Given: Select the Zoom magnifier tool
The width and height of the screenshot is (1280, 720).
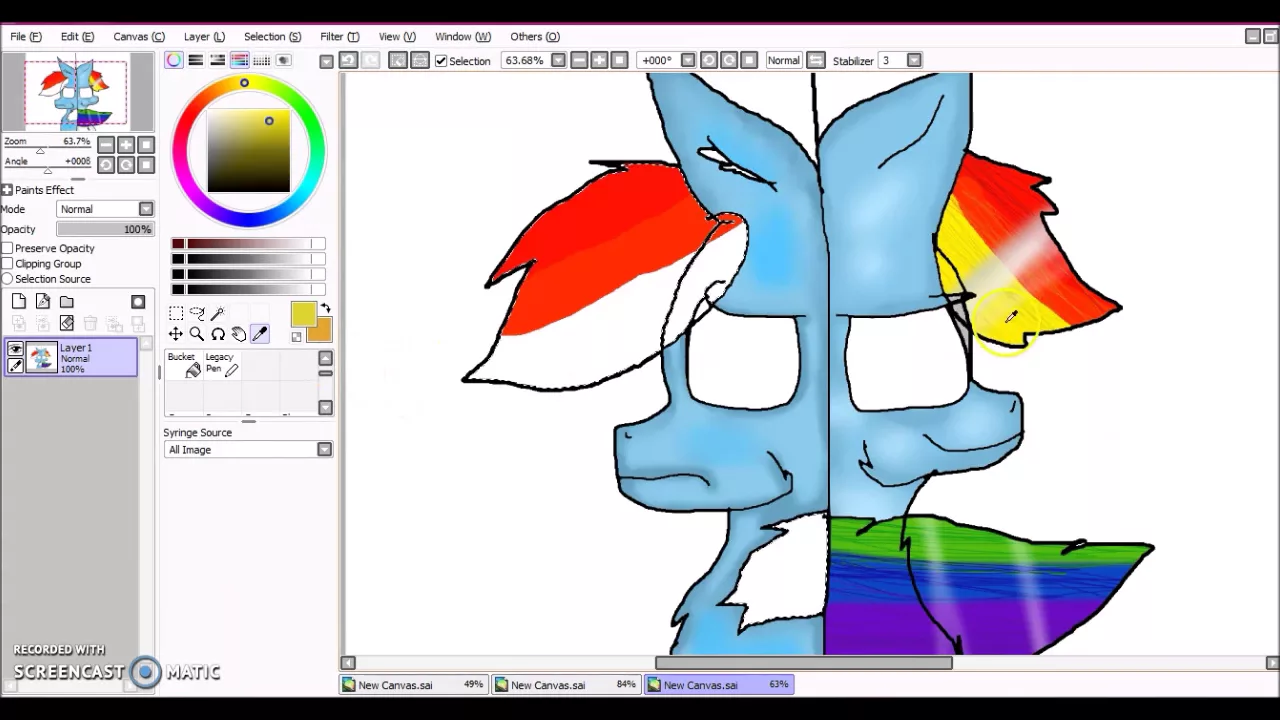Looking at the screenshot, I should tap(197, 334).
